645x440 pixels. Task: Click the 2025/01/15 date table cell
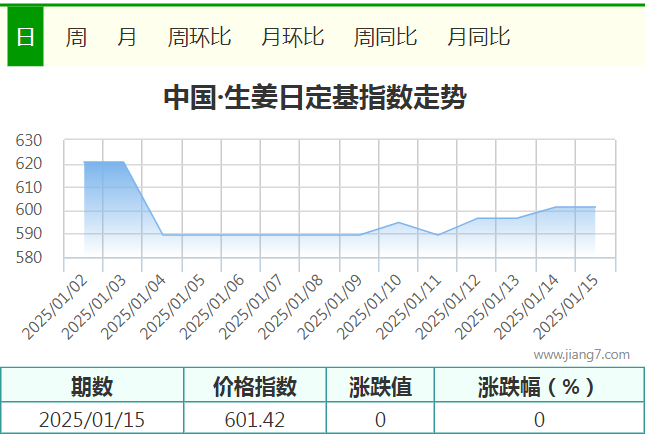tap(92, 419)
